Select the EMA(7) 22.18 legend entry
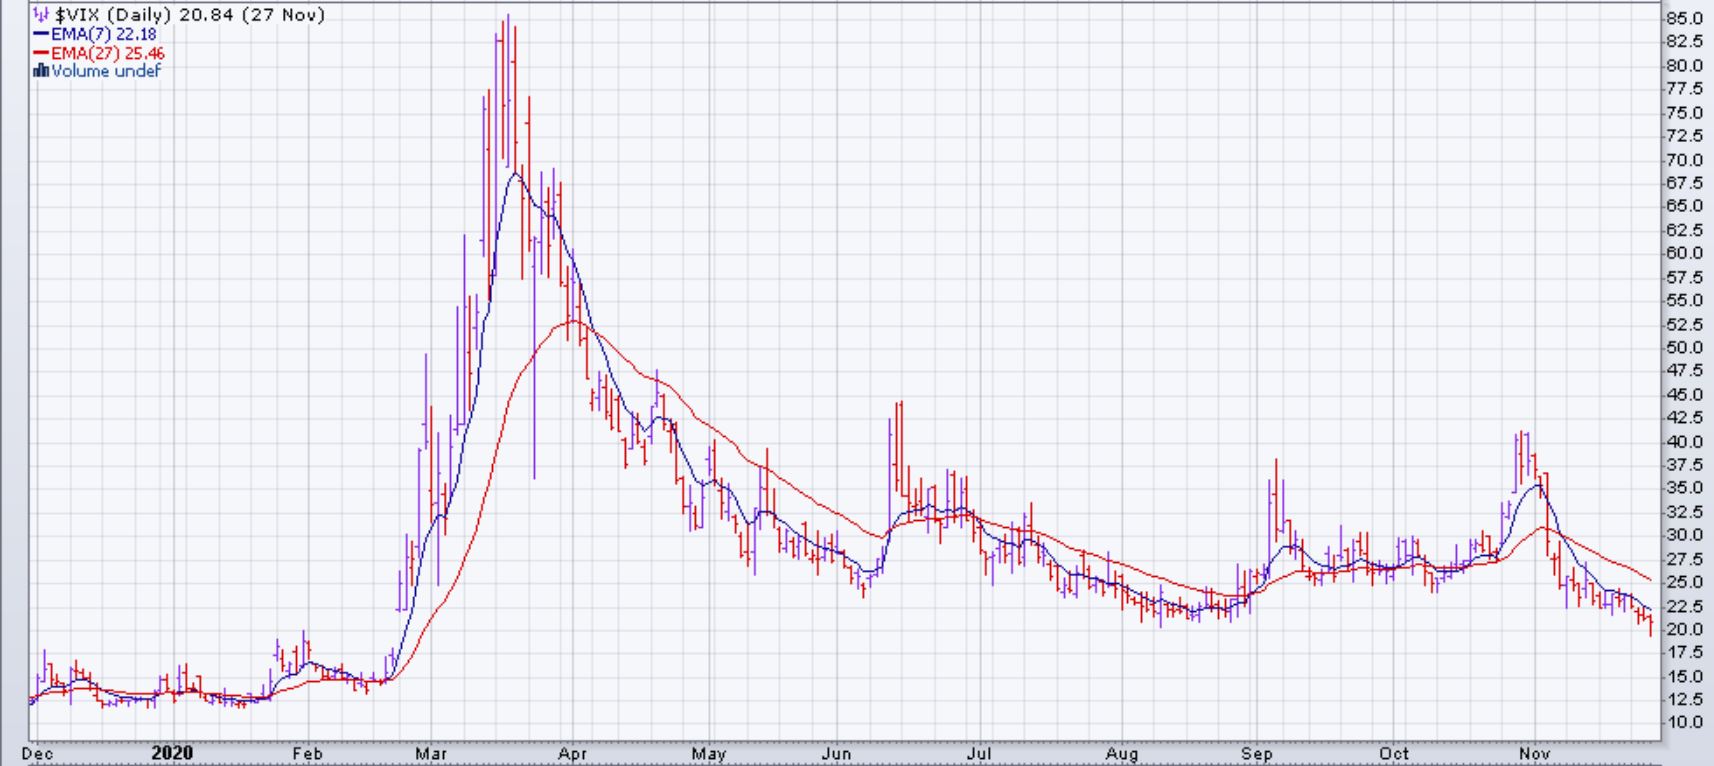1714x766 pixels. 104,34
